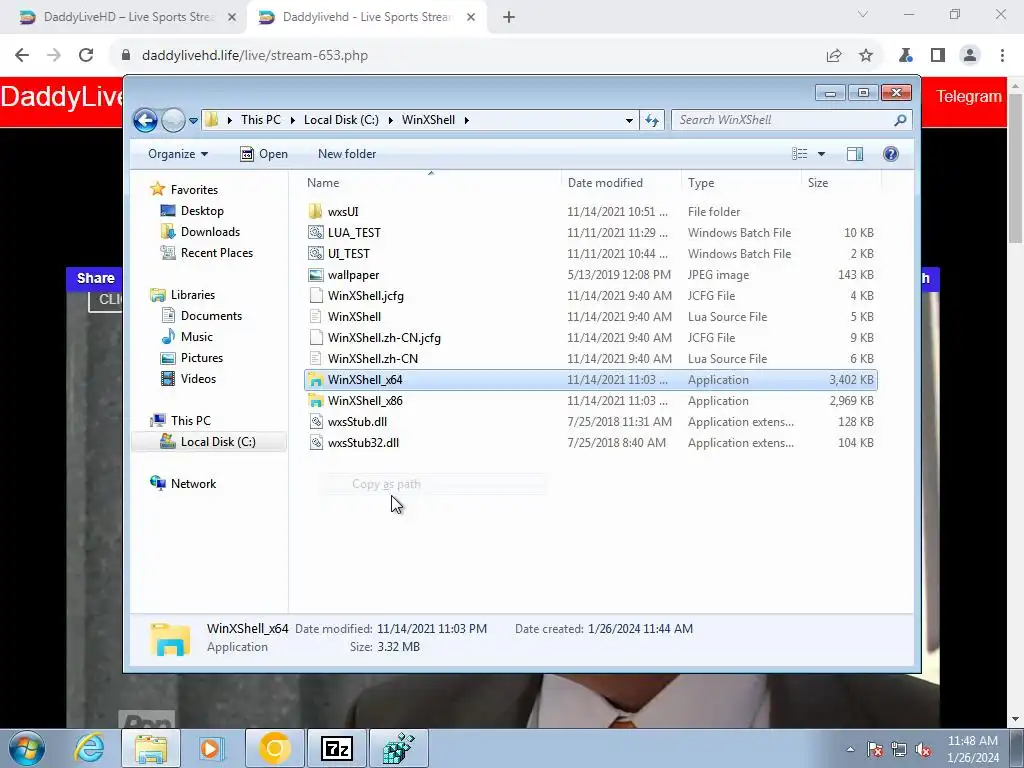Open a new Chrome tab

[509, 17]
